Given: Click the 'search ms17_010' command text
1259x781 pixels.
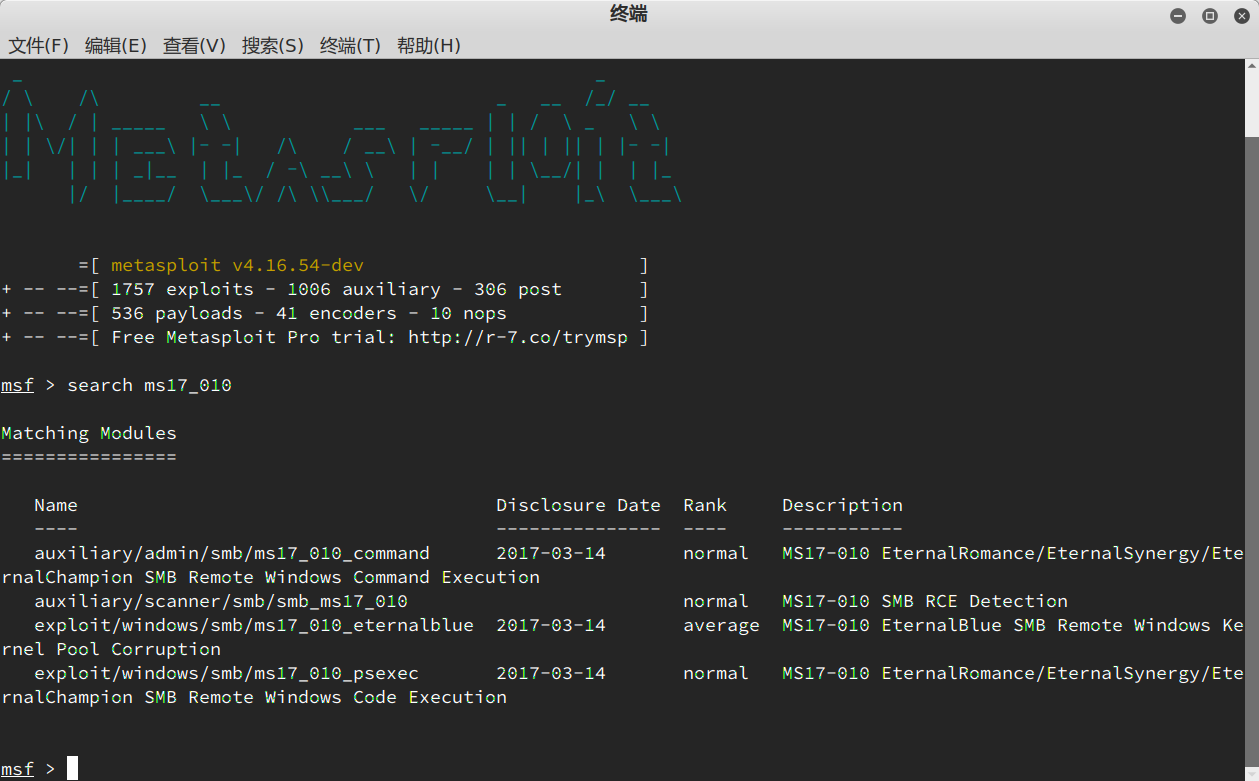Looking at the screenshot, I should (149, 385).
